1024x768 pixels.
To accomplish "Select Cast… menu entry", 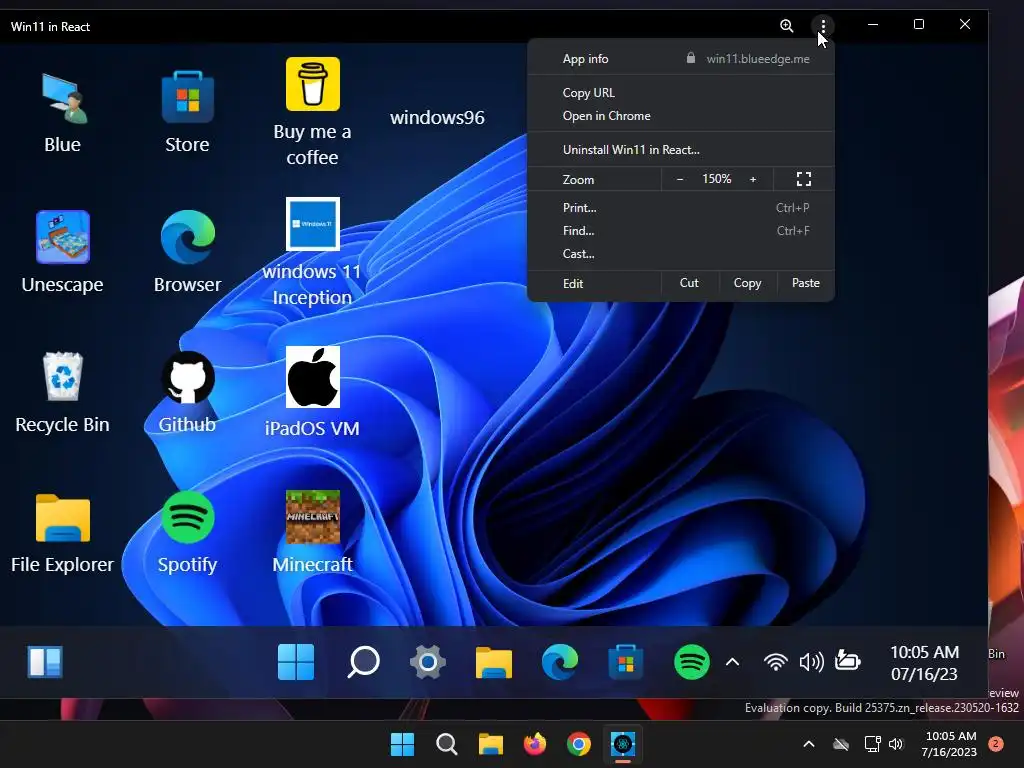I will coord(680,253).
